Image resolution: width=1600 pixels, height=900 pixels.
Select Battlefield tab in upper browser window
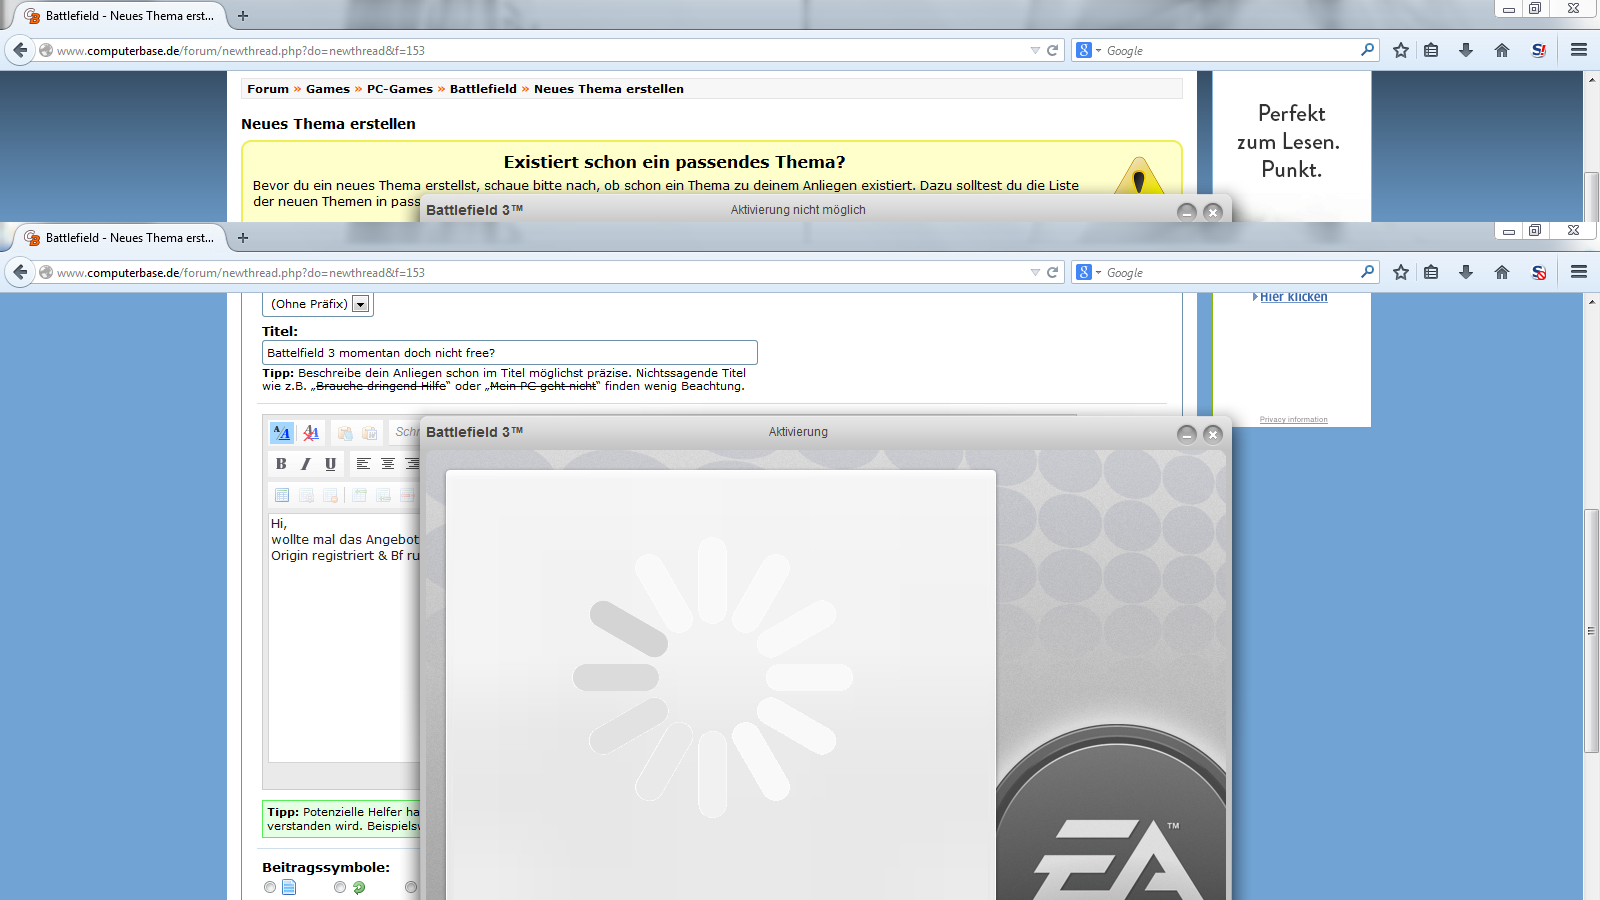pyautogui.click(x=120, y=16)
